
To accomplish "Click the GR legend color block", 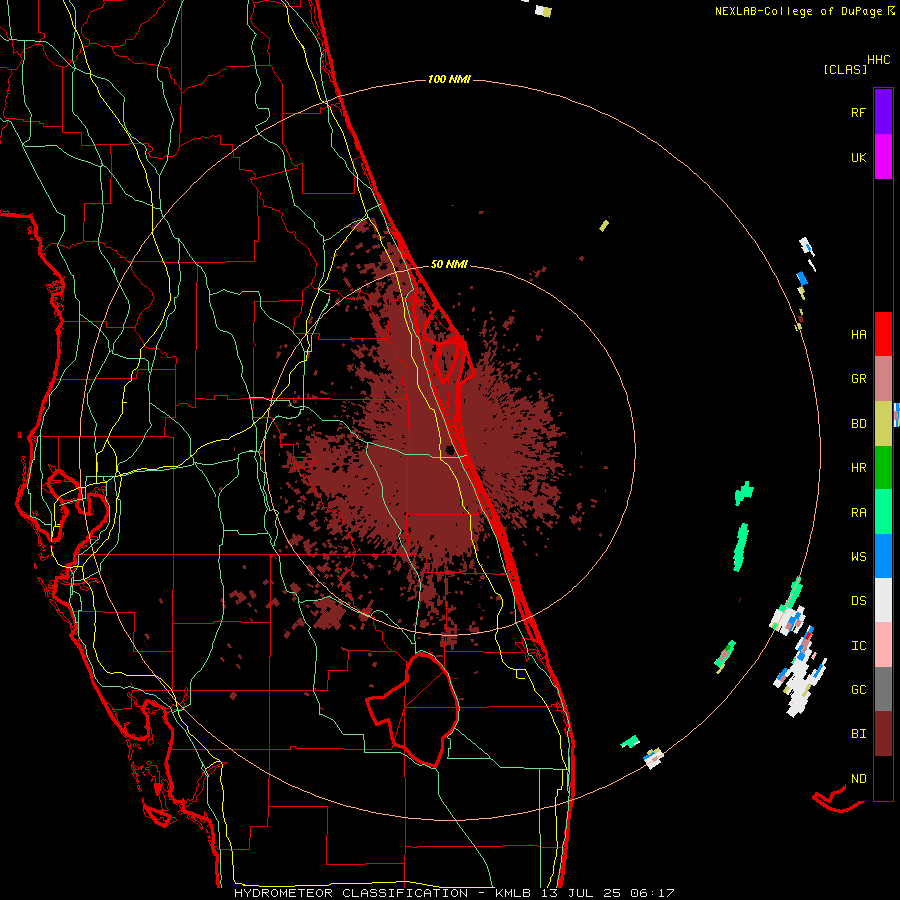I will (883, 379).
